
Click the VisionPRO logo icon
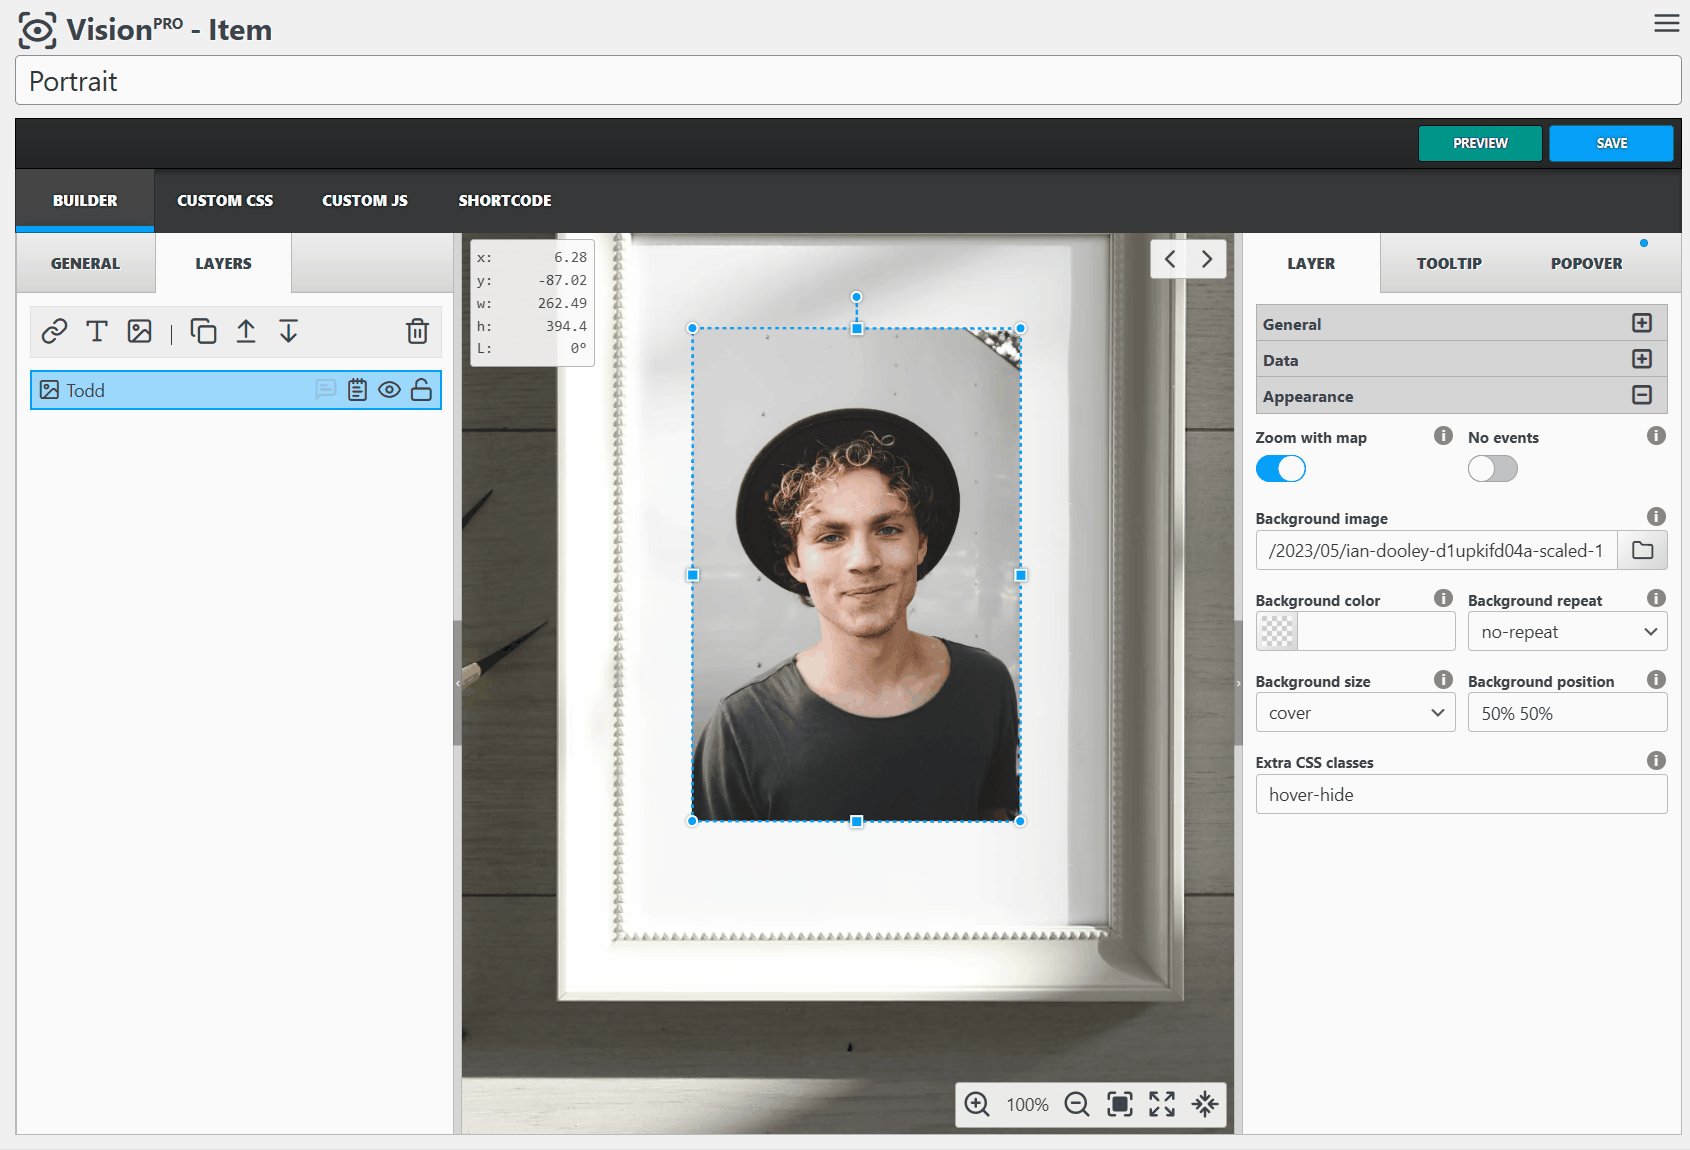(x=38, y=30)
